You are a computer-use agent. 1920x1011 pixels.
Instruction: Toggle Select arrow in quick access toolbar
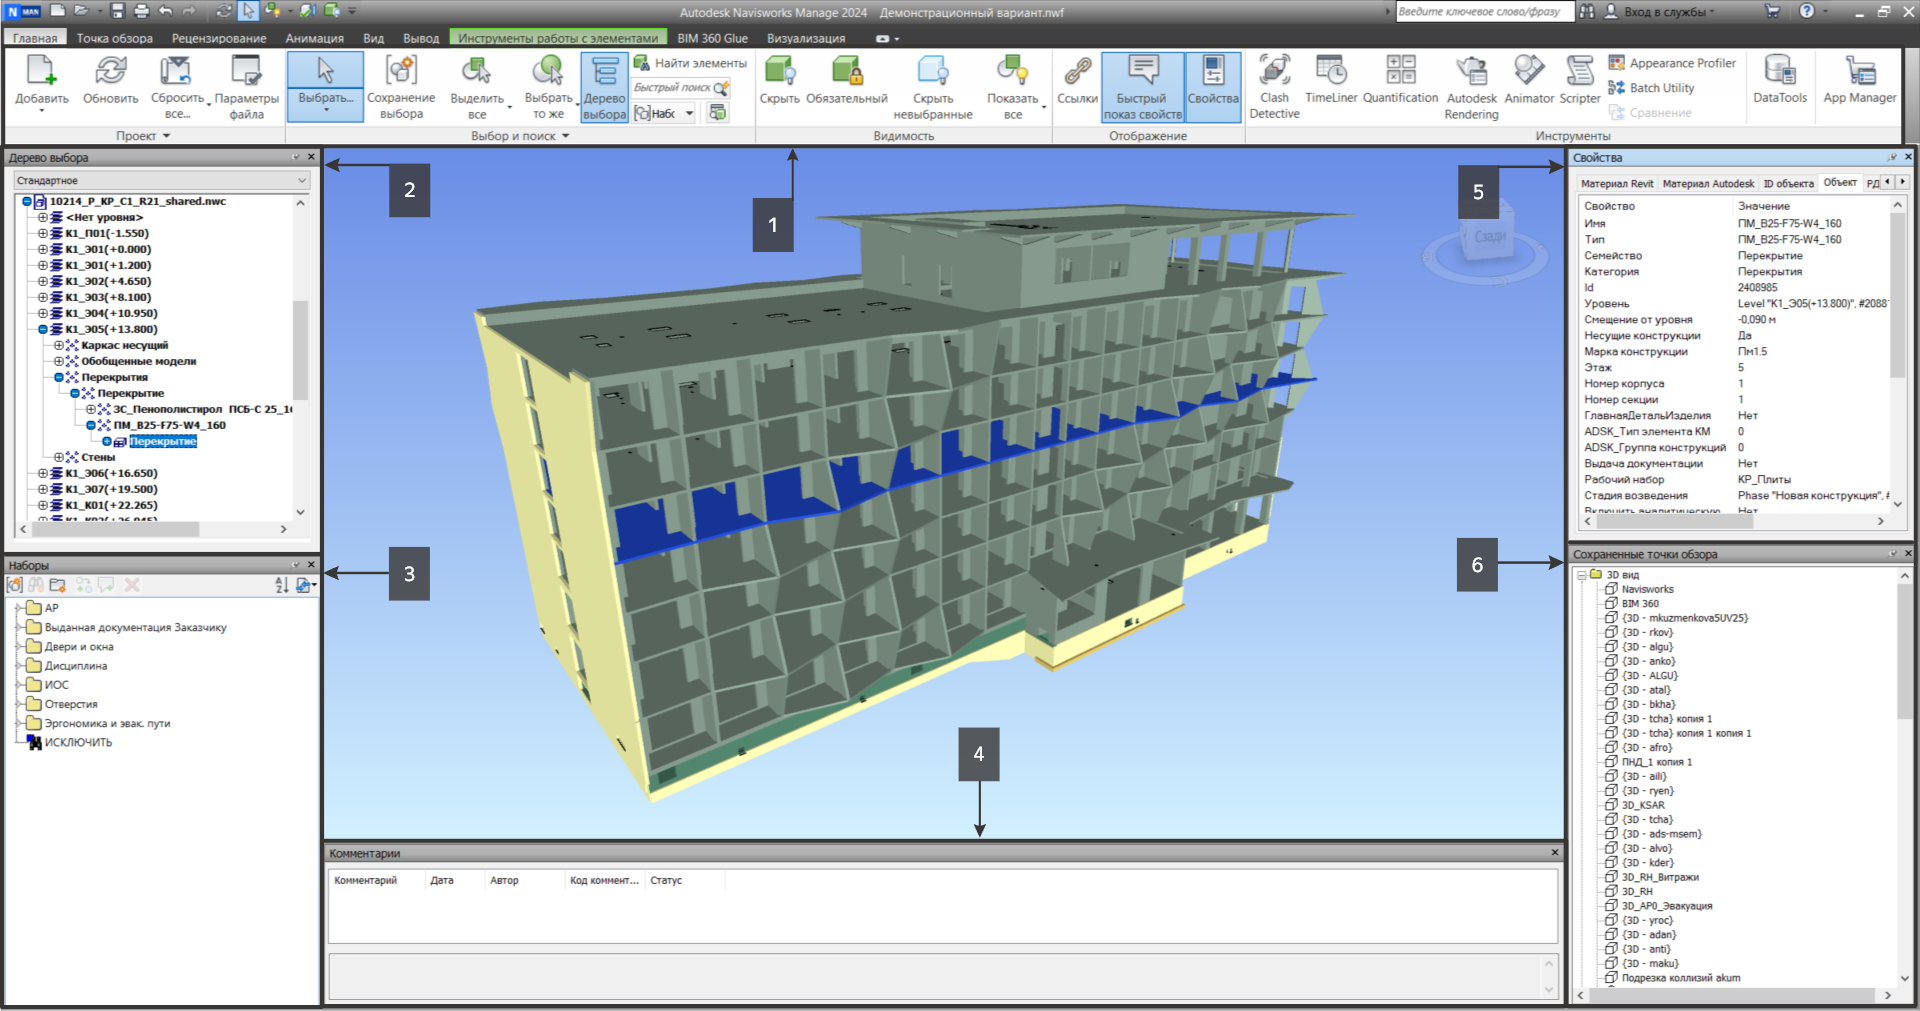coord(248,11)
